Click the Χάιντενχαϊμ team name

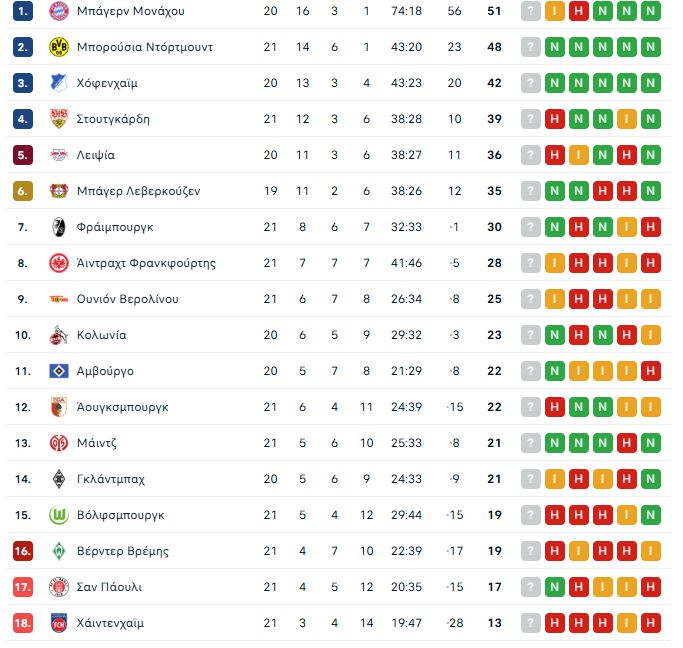[110, 623]
